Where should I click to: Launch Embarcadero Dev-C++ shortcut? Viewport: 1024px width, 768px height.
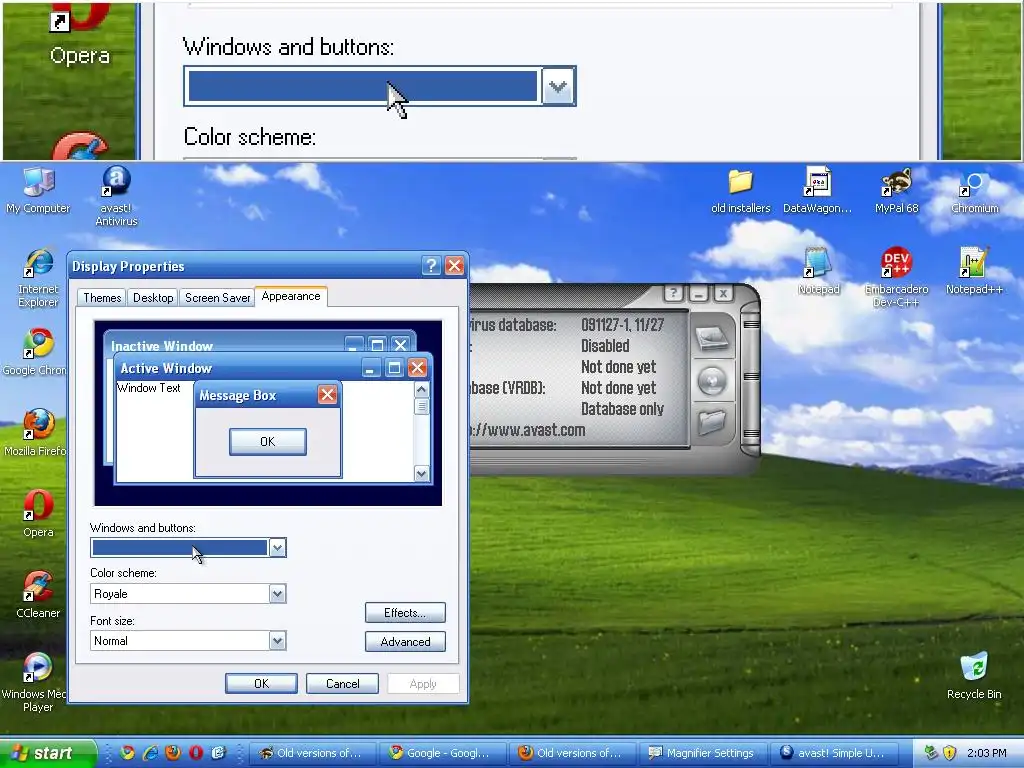(896, 278)
